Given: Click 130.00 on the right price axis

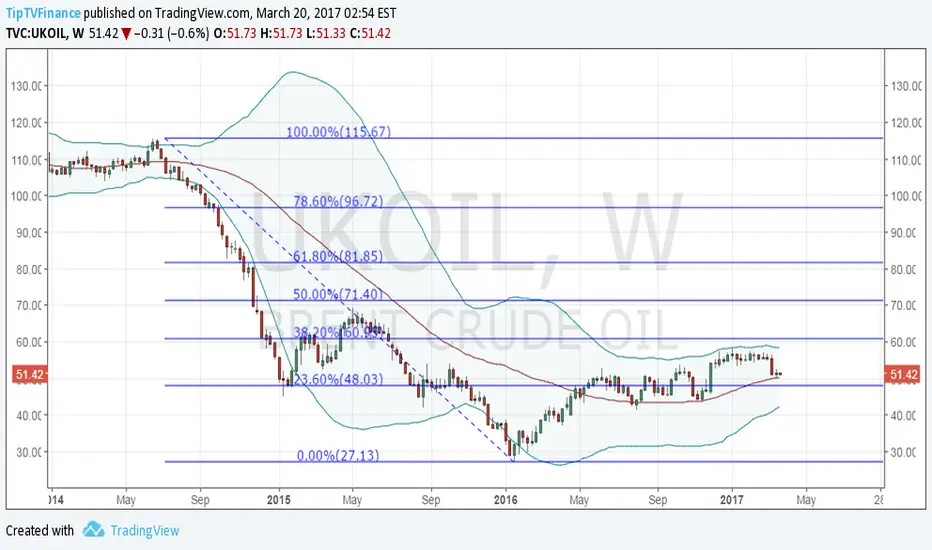Looking at the screenshot, I should click(906, 86).
